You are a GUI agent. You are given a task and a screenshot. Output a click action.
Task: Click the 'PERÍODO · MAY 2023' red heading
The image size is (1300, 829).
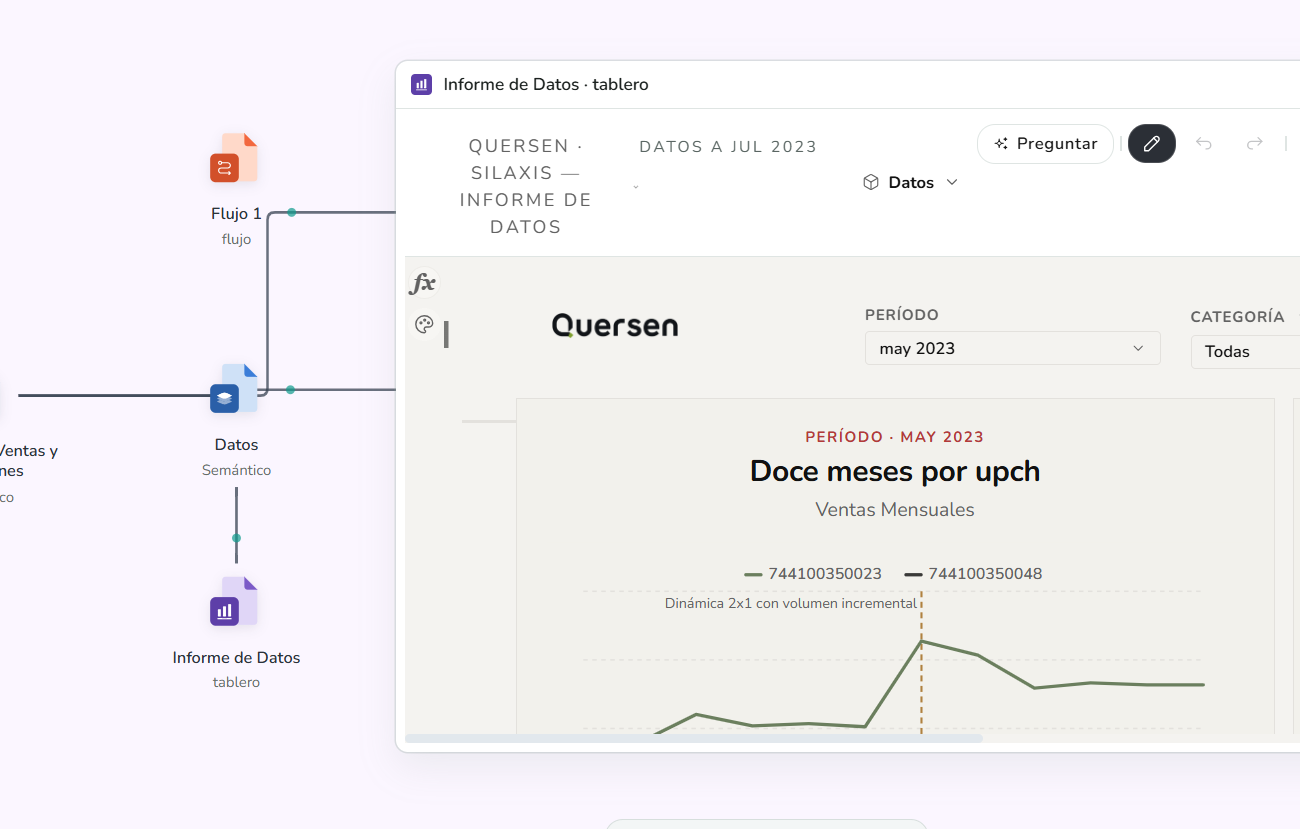coord(895,437)
